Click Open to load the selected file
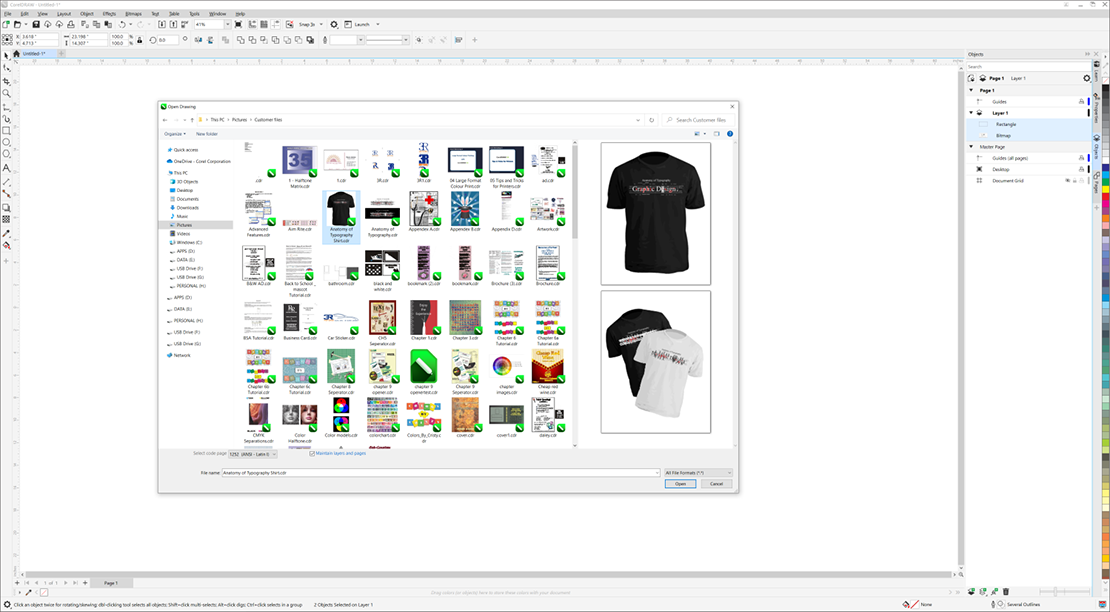This screenshot has width=1110, height=612. (678, 484)
